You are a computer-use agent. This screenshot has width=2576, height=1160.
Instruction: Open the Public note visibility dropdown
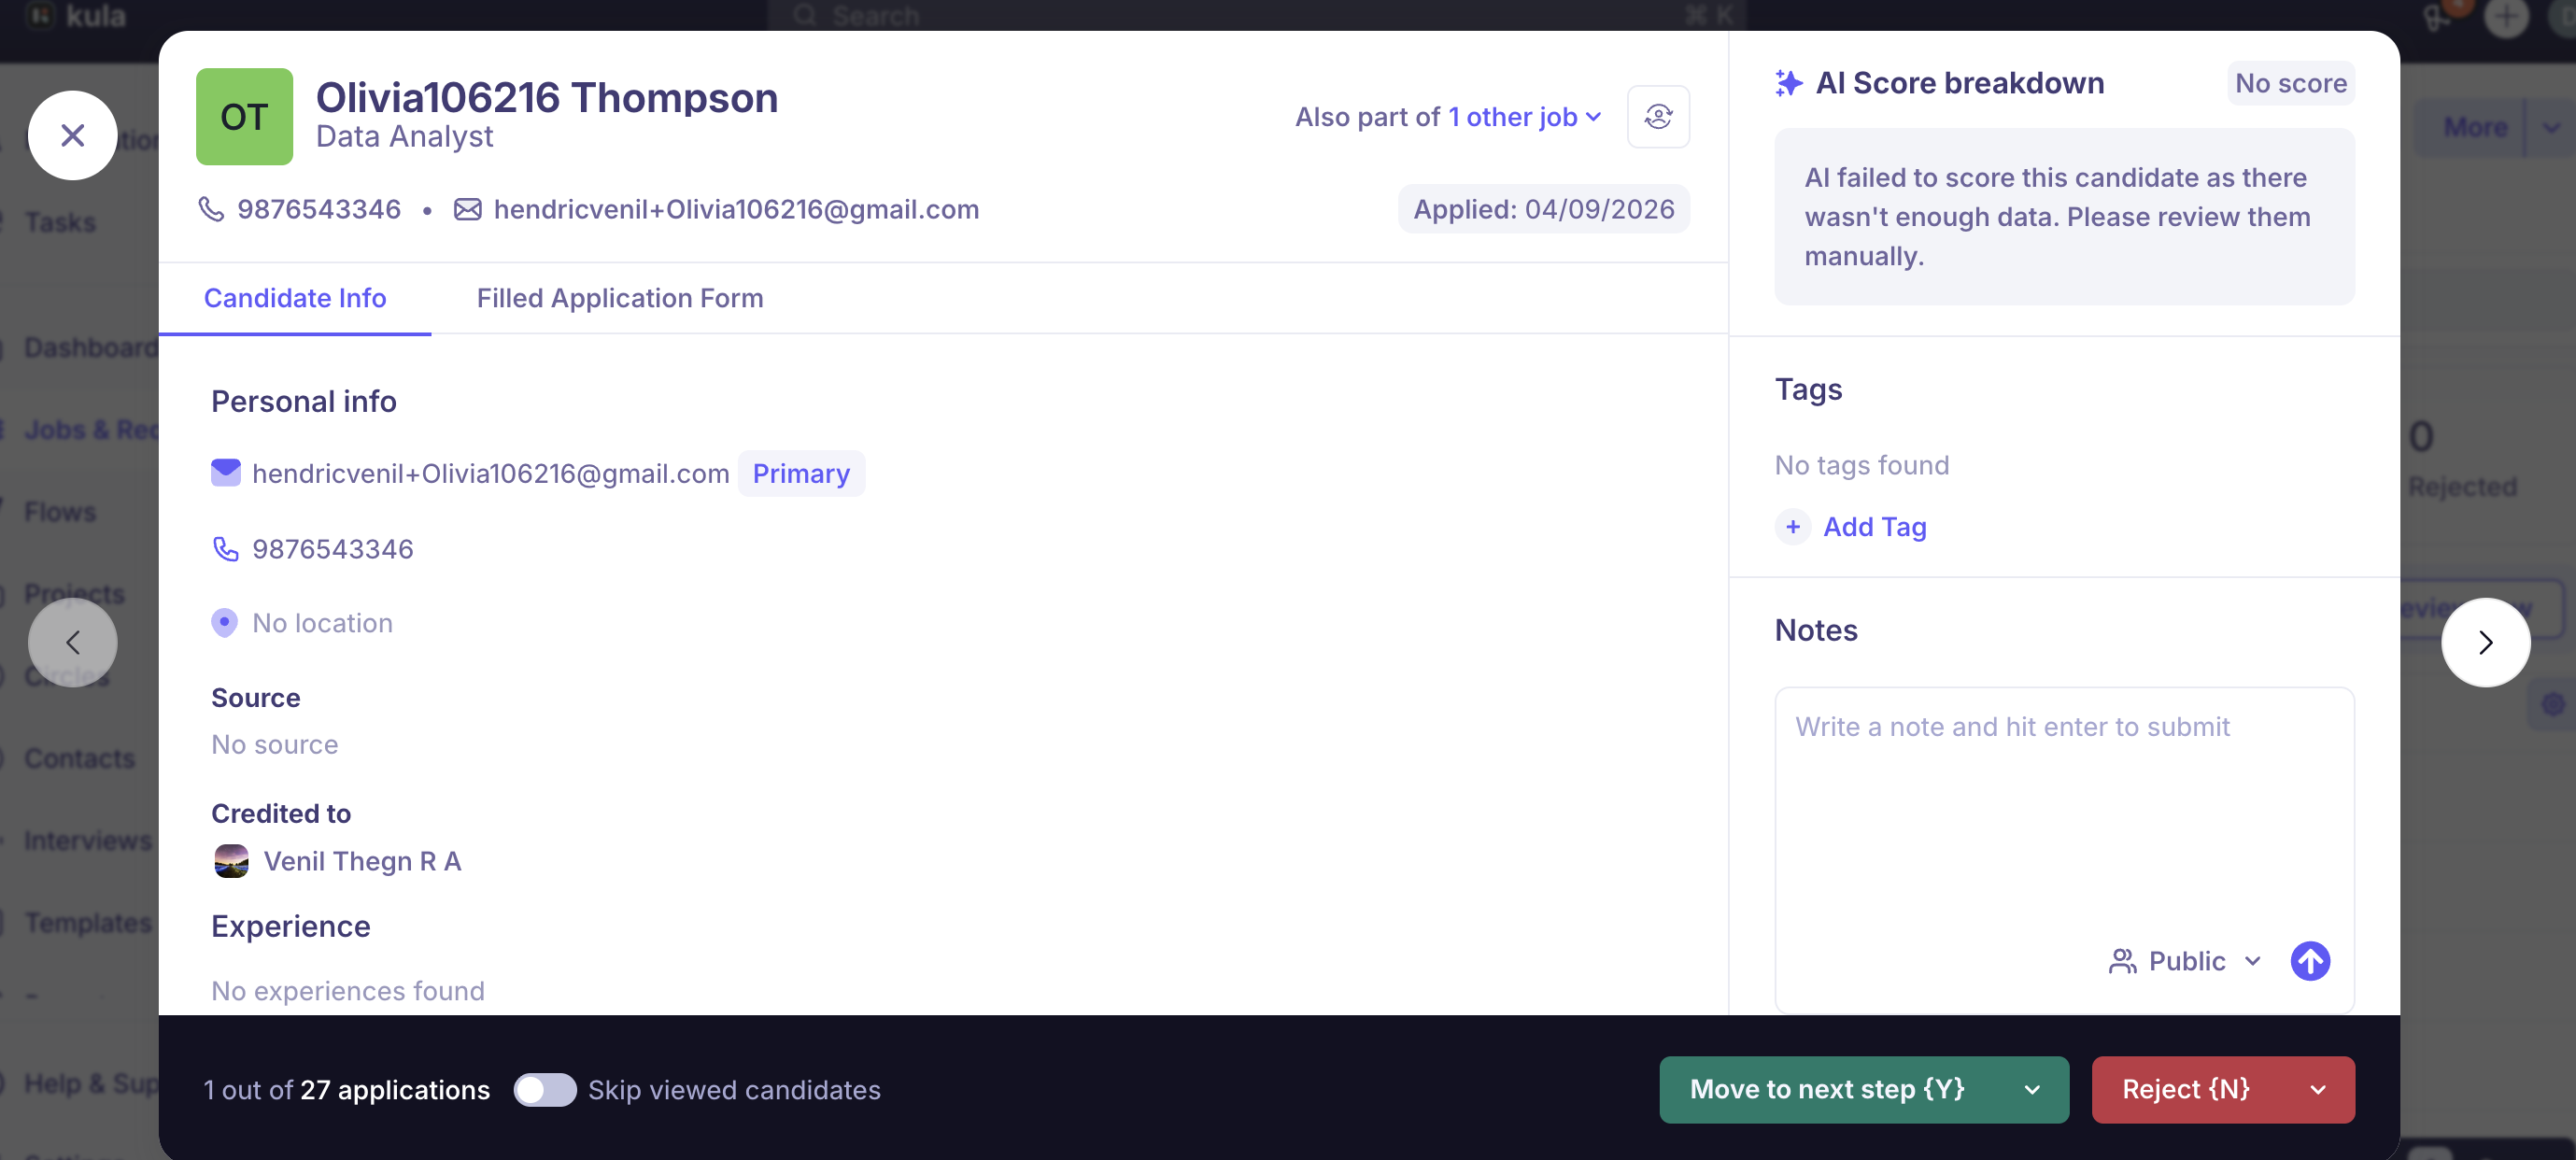(x=2185, y=961)
